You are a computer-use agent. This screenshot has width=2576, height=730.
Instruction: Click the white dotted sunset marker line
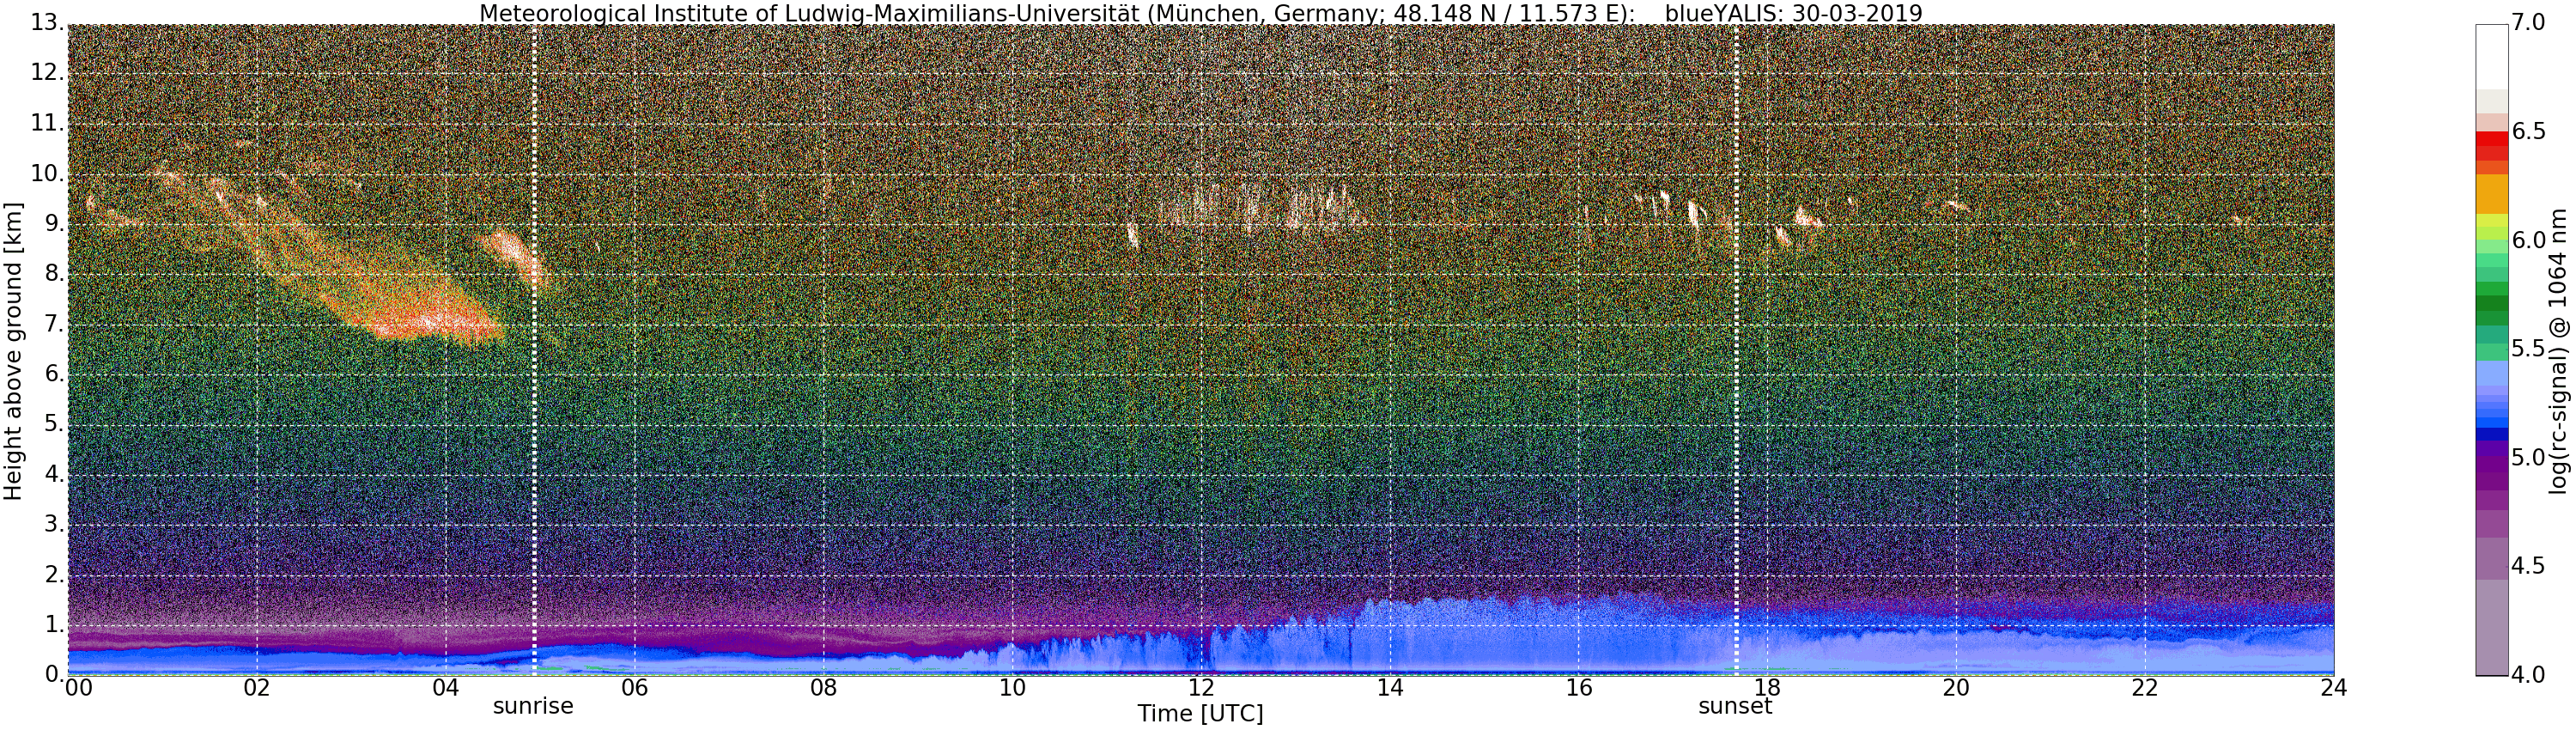point(1737,350)
